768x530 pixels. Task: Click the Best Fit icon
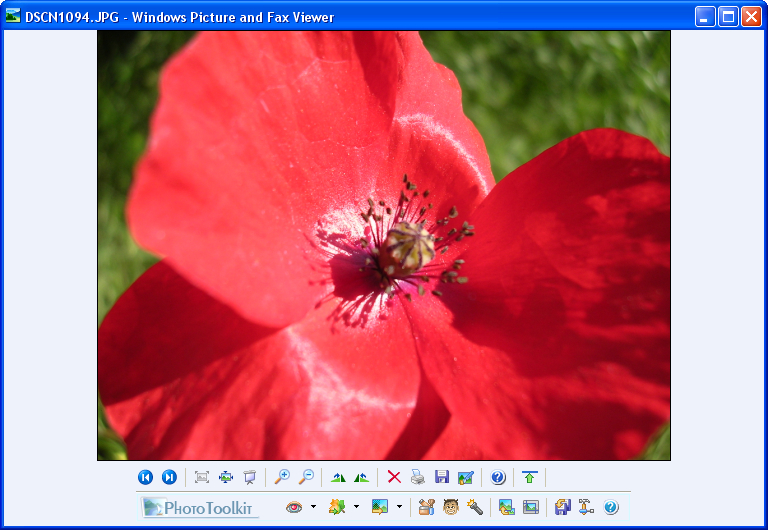202,478
